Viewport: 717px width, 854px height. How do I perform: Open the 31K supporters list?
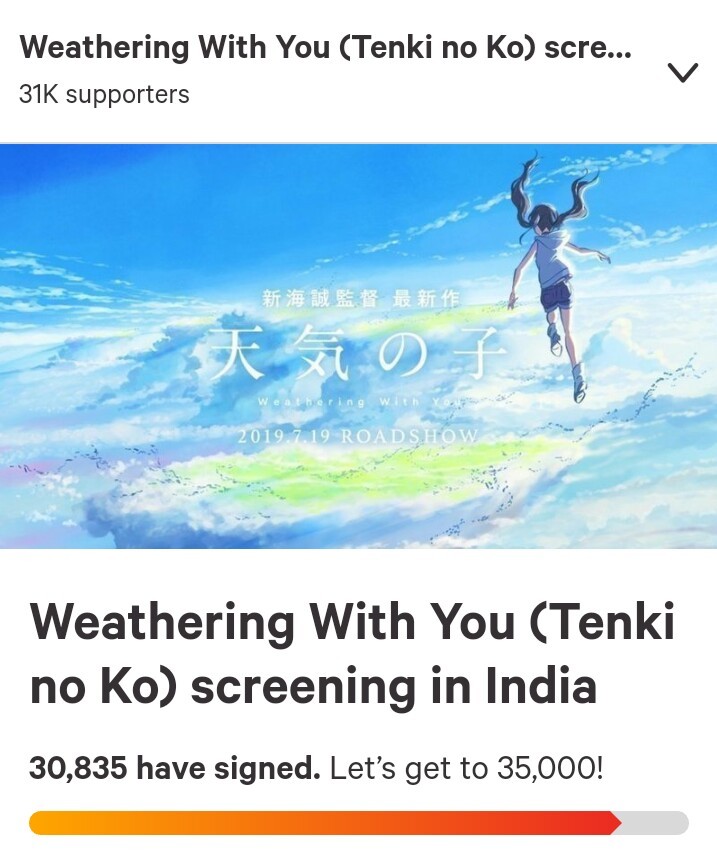click(x=104, y=94)
